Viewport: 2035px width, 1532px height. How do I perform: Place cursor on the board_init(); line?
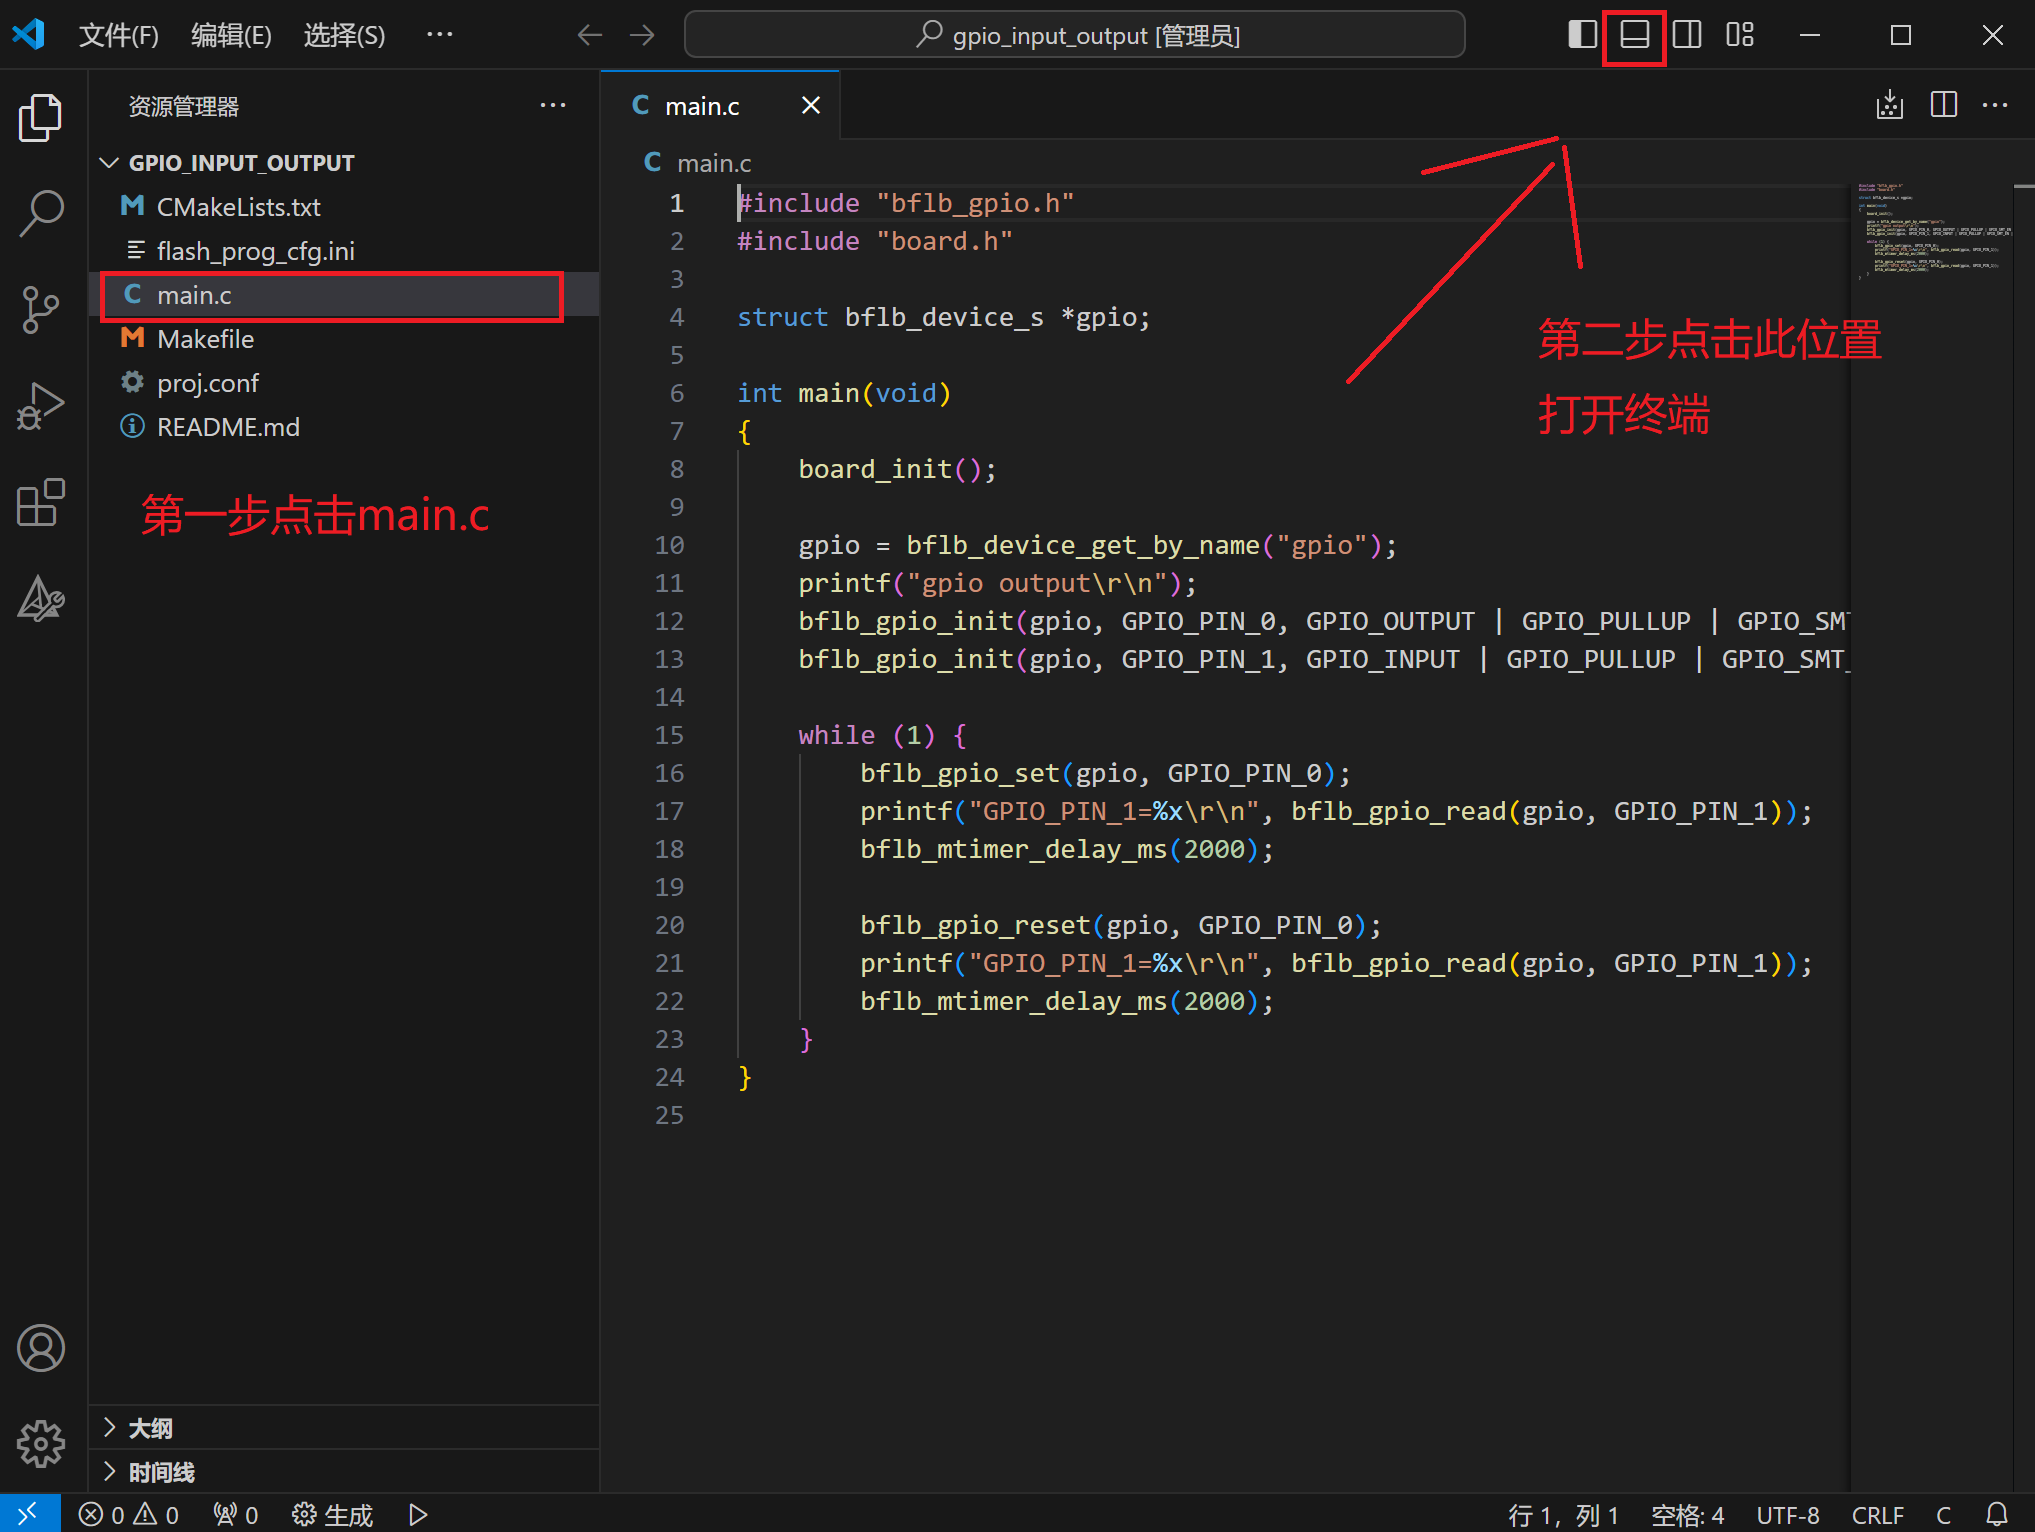[x=897, y=469]
